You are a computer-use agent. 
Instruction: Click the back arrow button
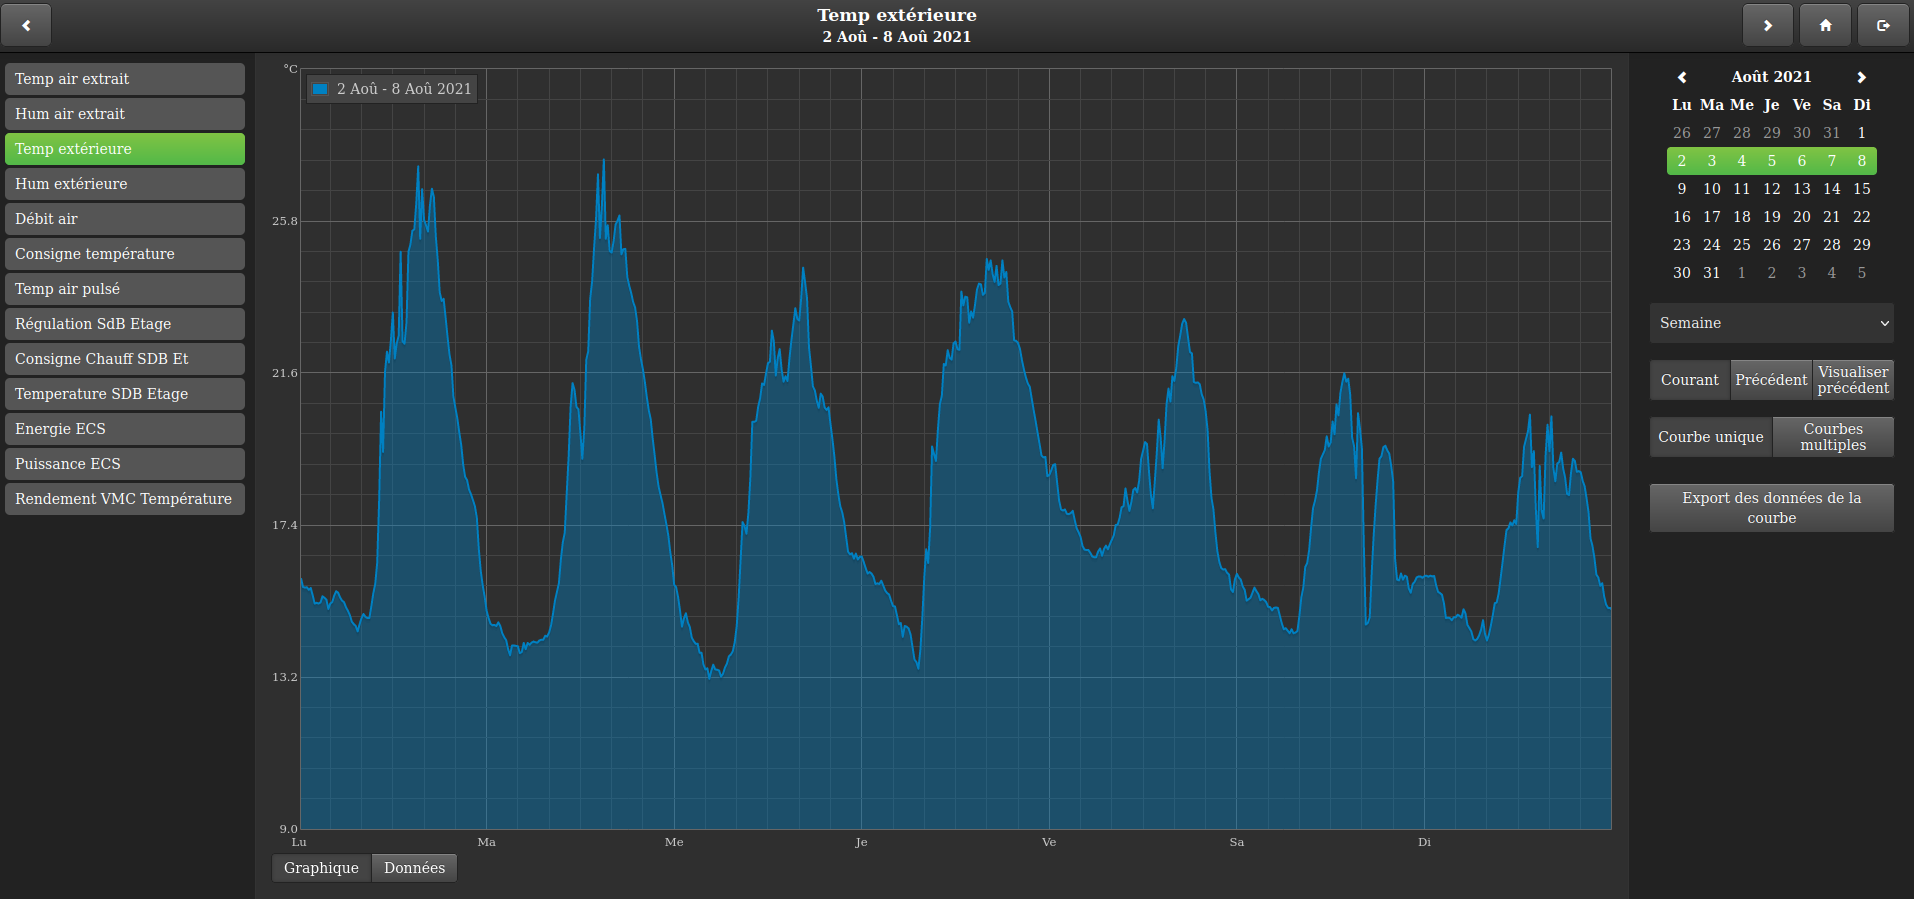(x=26, y=26)
